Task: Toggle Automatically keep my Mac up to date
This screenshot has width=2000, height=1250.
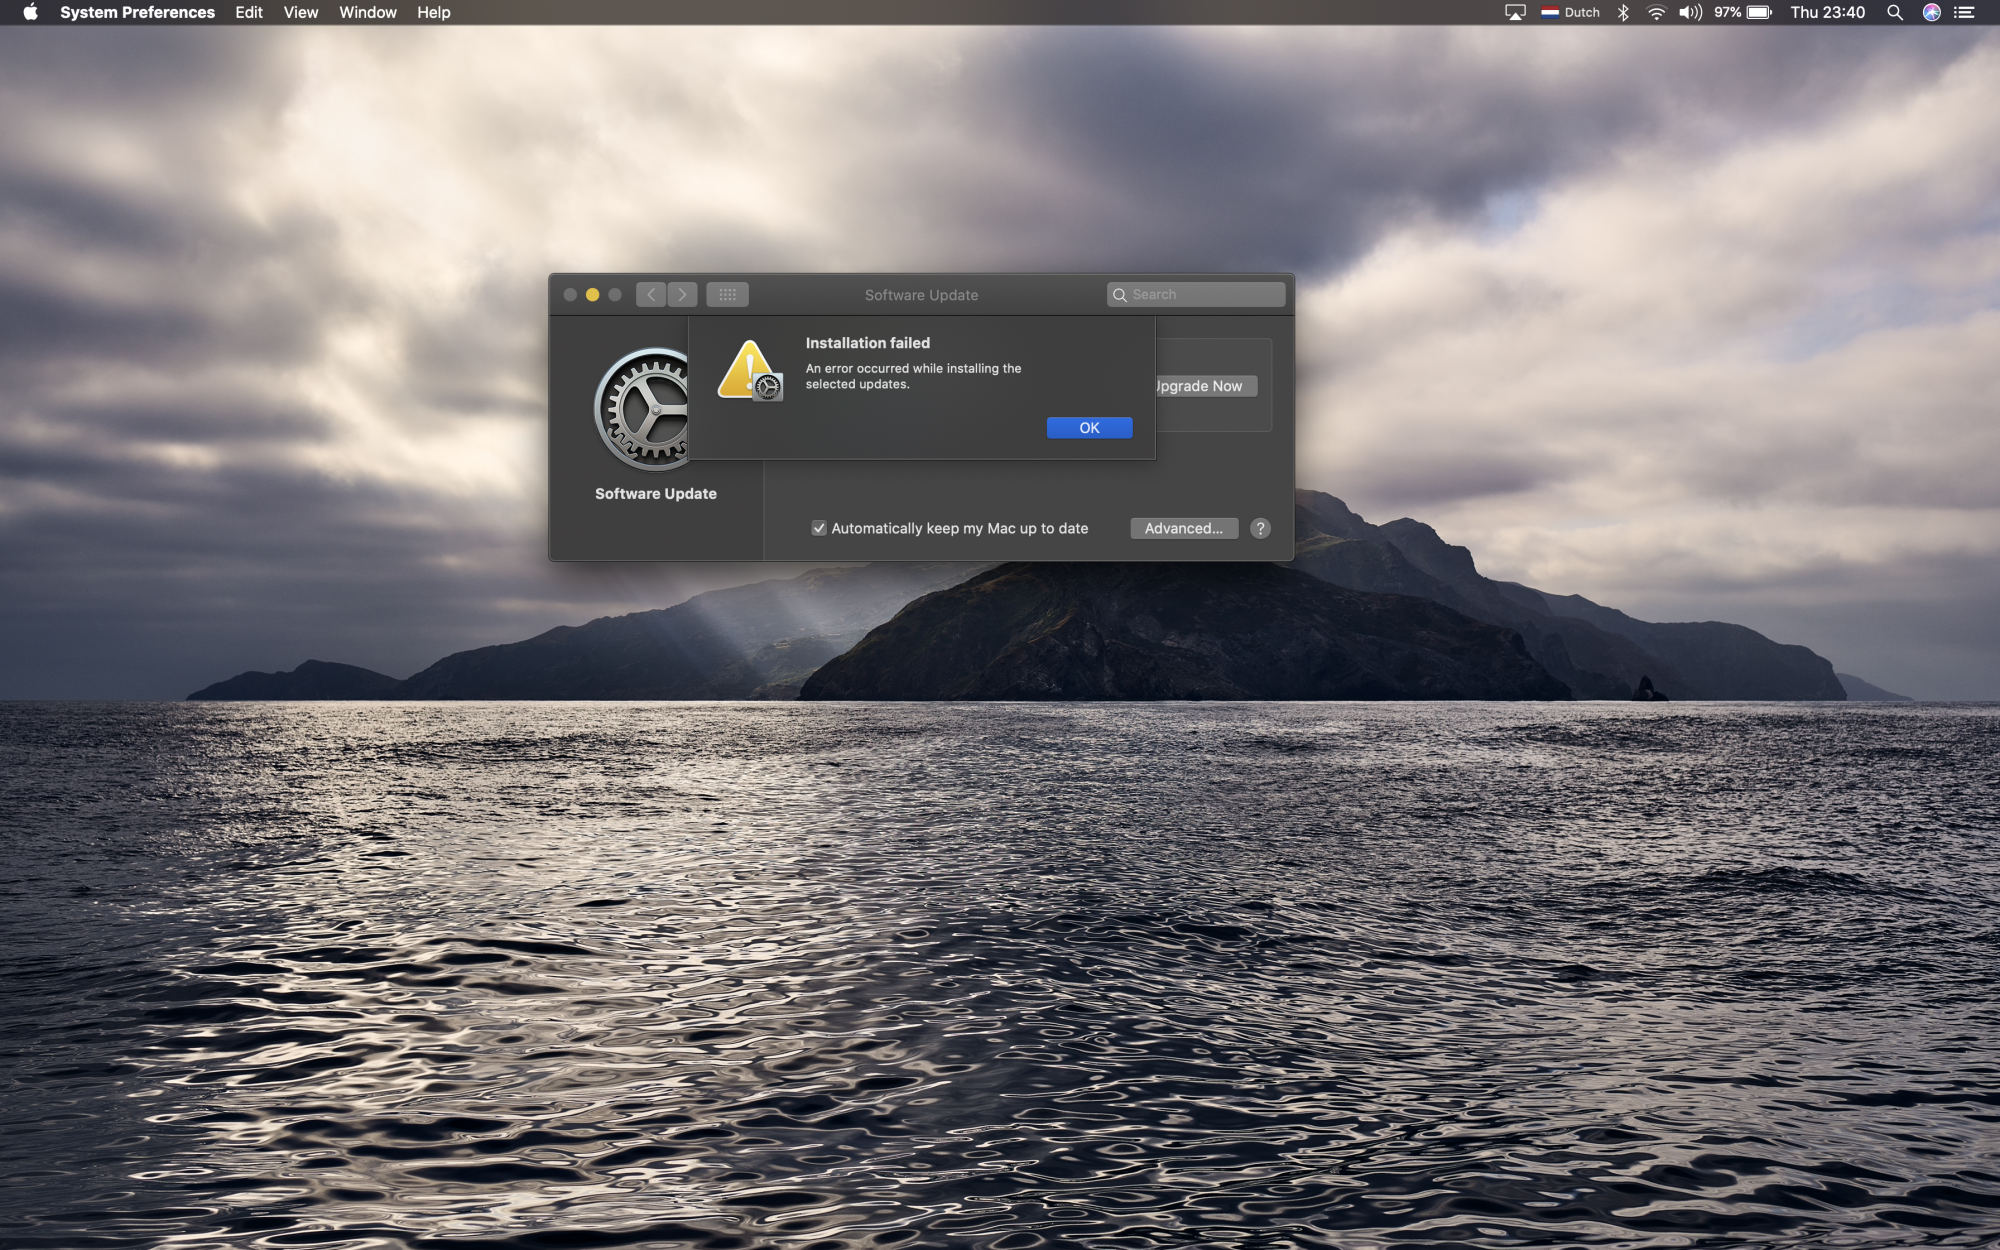Action: point(819,528)
